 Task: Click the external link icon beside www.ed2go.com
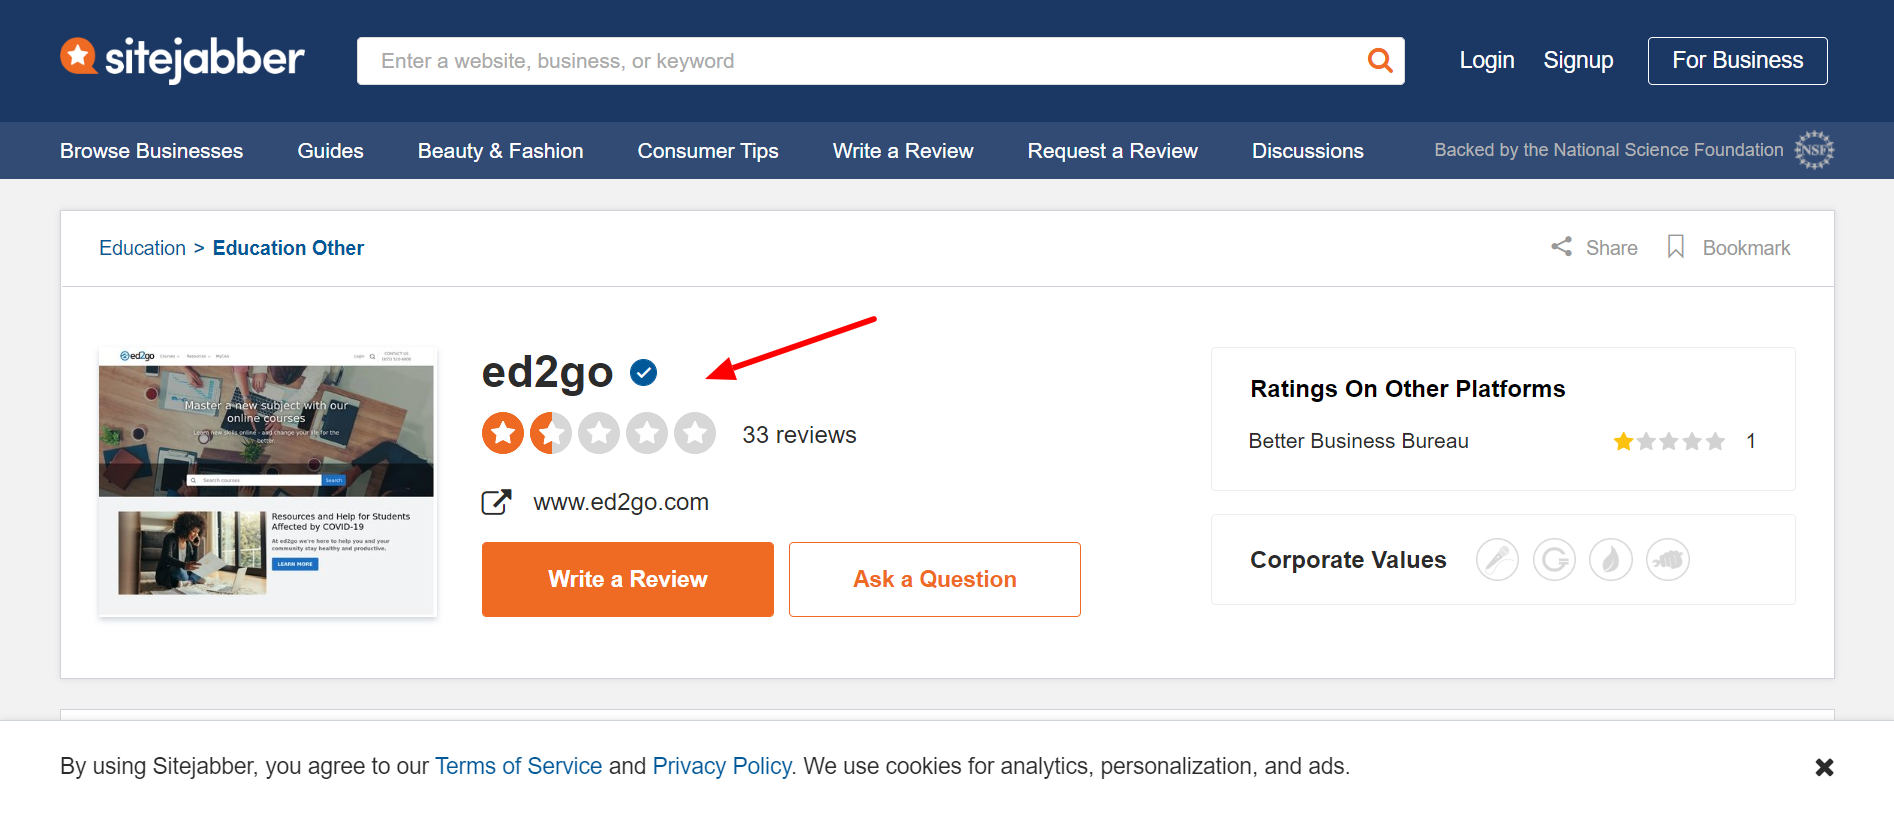495,501
